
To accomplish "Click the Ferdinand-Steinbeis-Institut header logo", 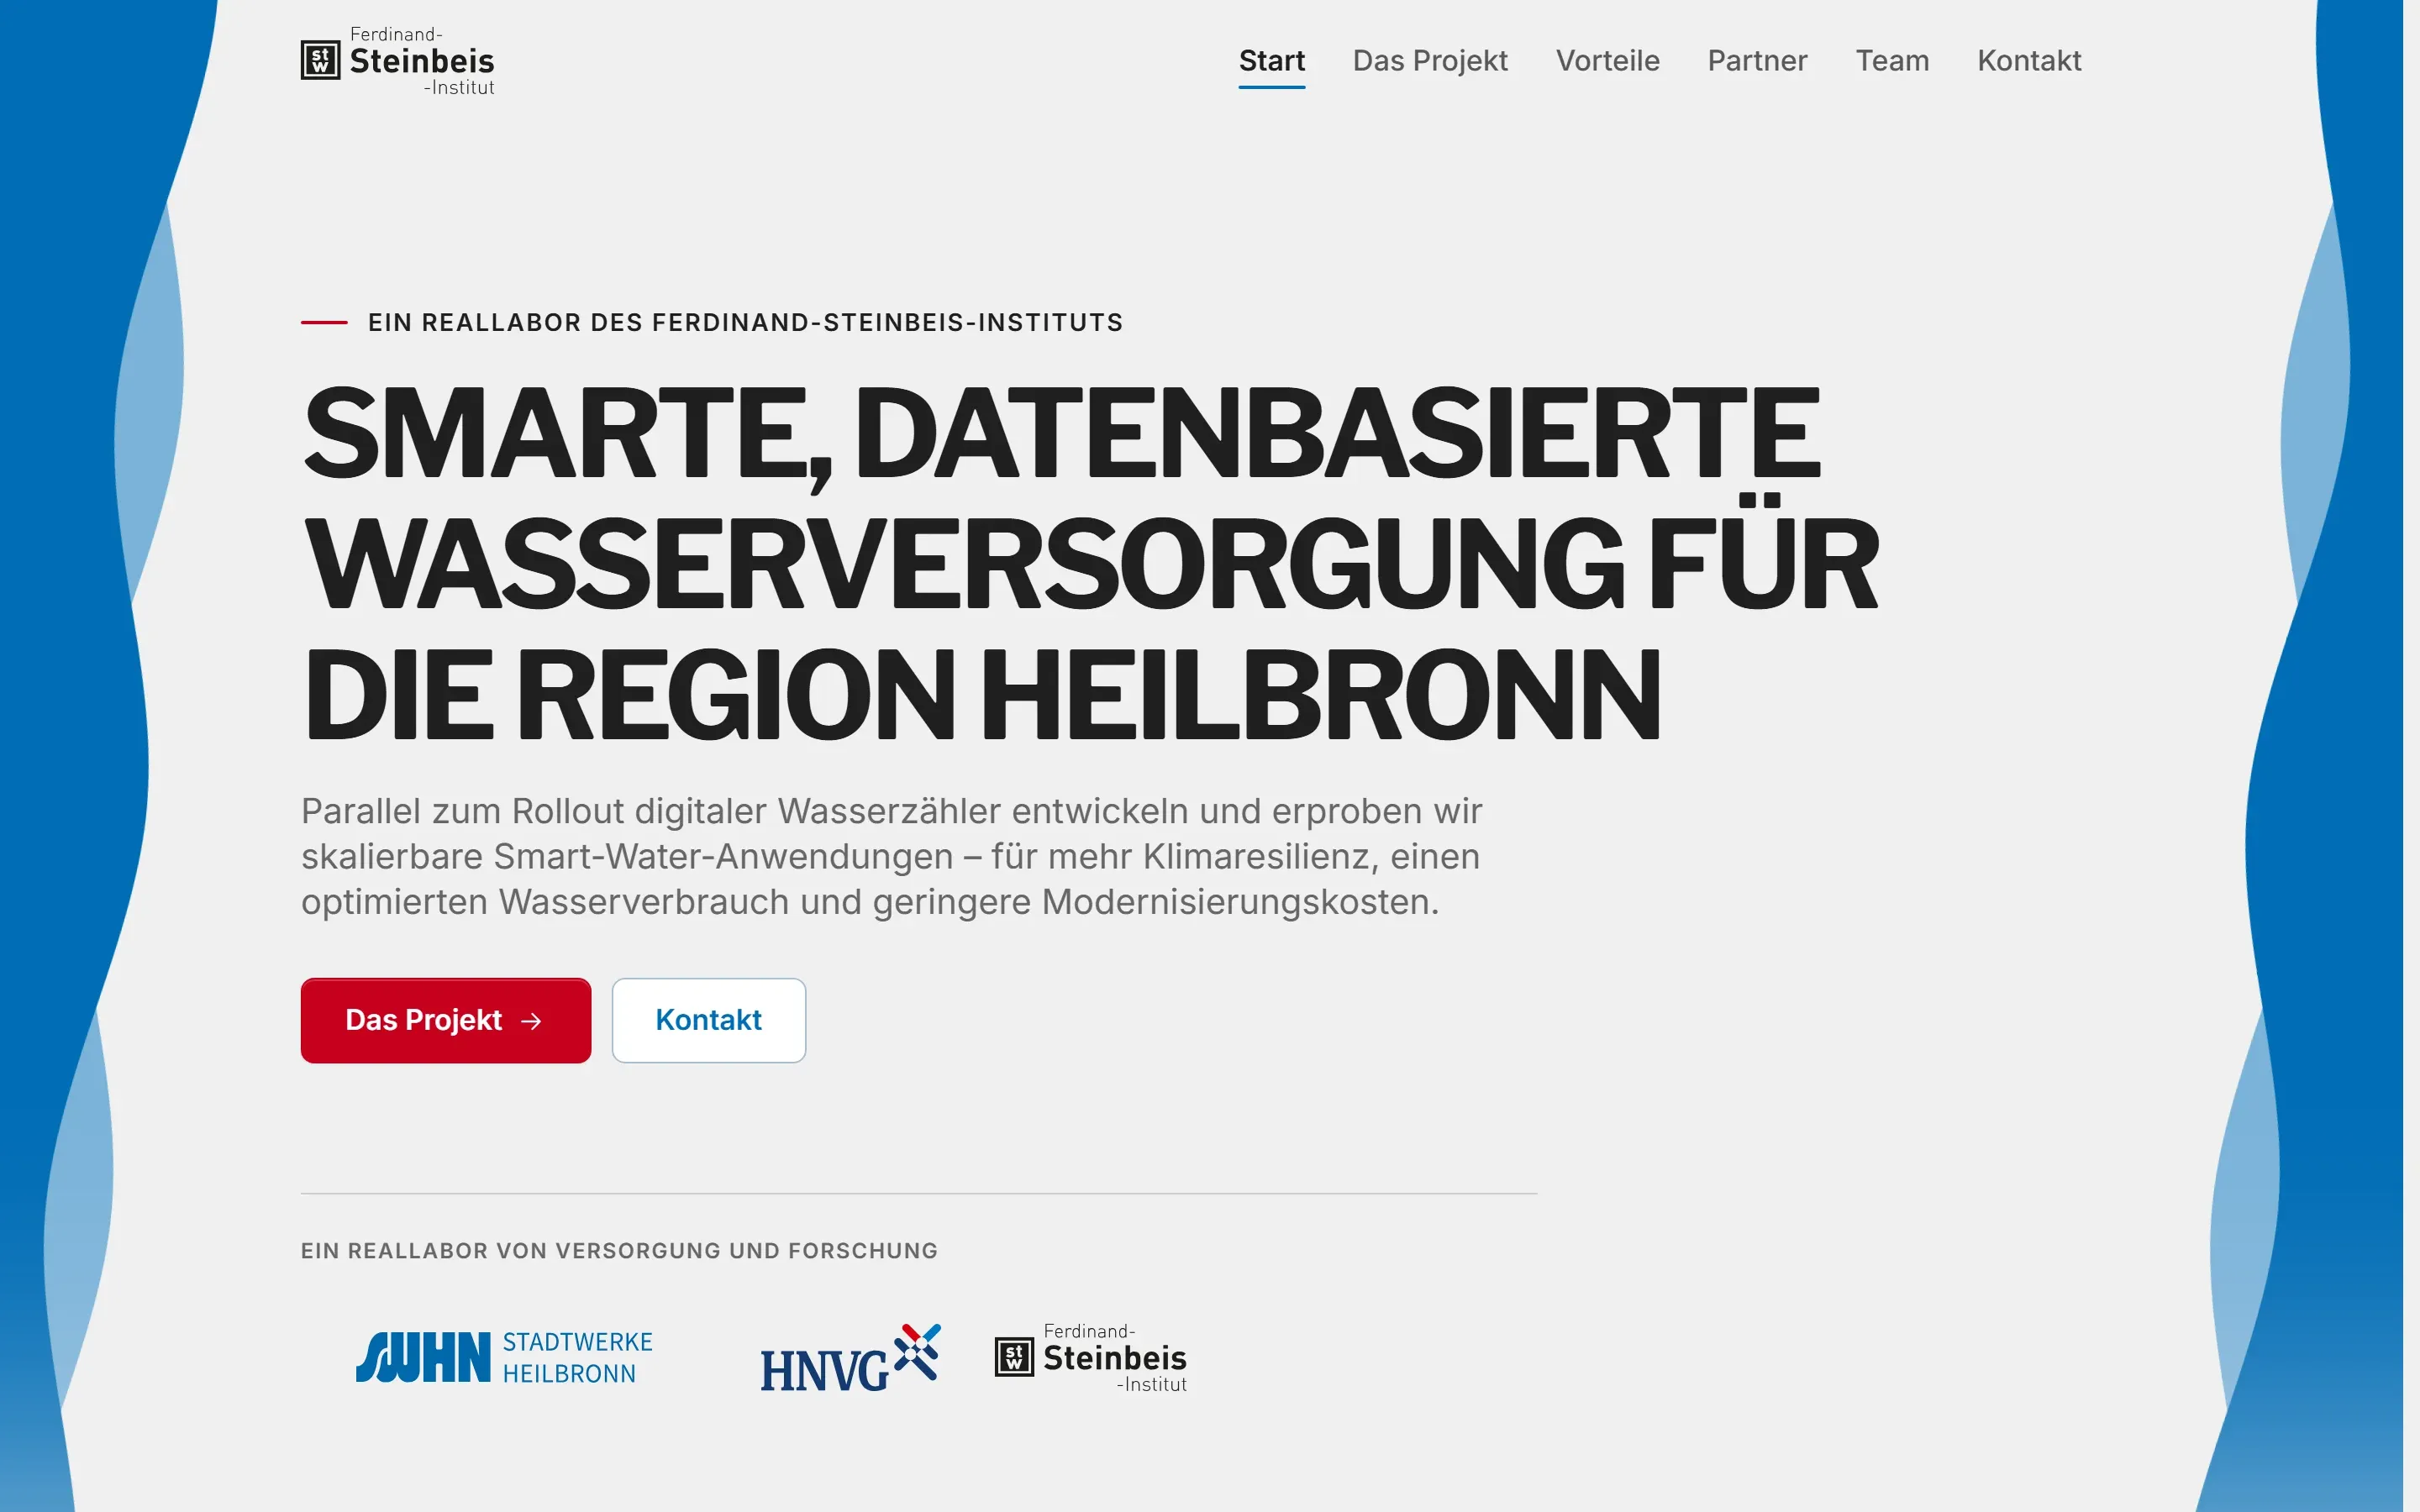I will (x=398, y=61).
